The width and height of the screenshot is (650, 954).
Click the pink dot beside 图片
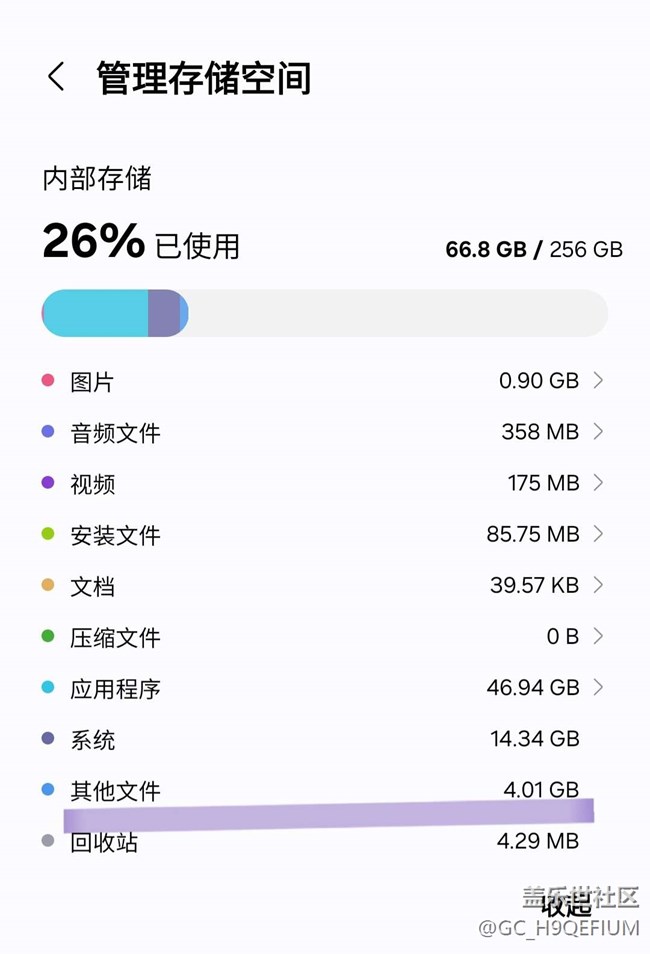click(47, 380)
